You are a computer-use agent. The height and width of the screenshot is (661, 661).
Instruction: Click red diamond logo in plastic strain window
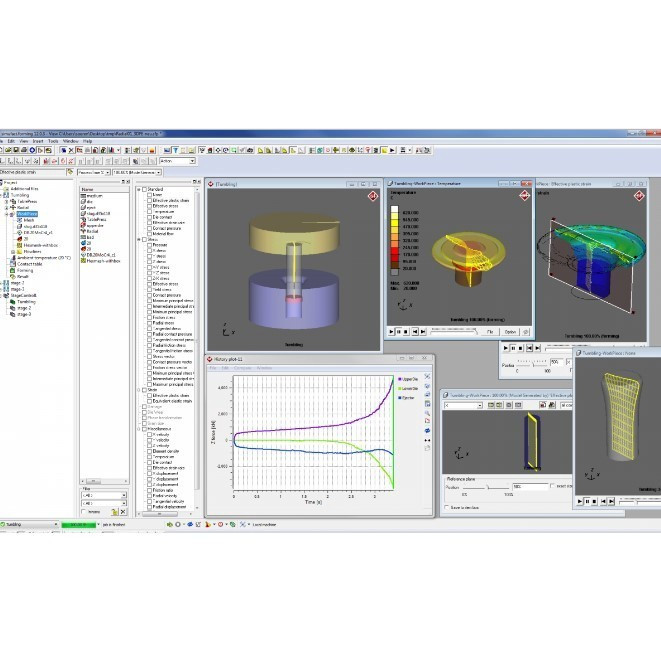640,196
